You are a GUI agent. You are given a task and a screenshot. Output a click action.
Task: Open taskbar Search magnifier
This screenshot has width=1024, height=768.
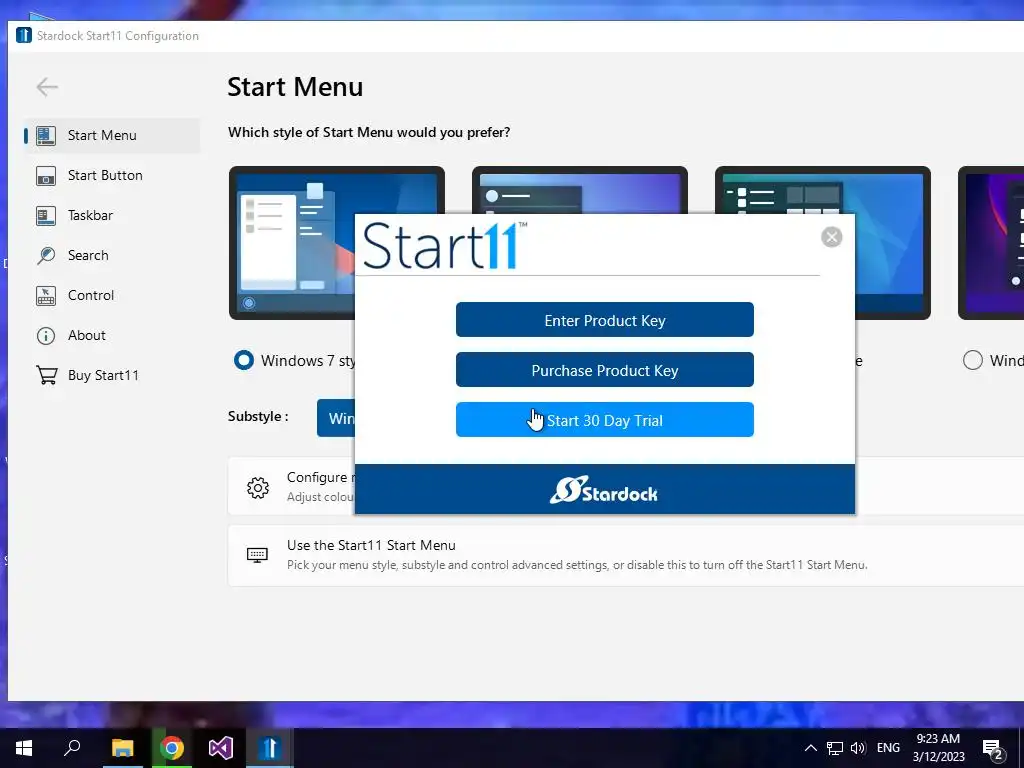[x=72, y=748]
